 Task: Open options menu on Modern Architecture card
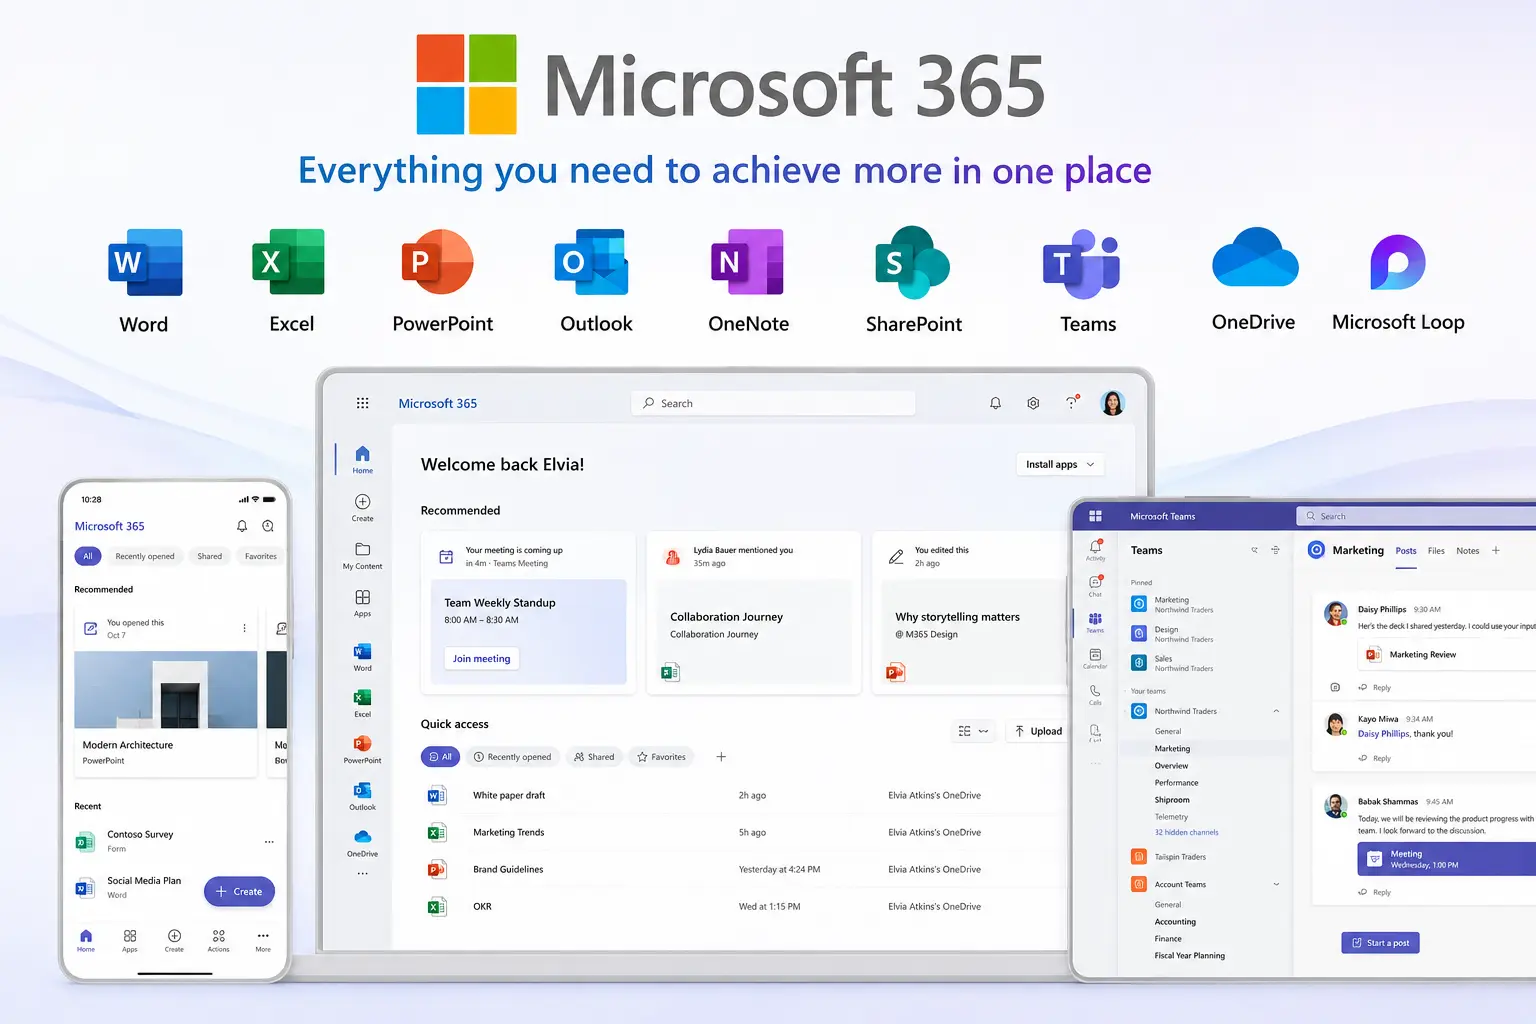tap(244, 628)
